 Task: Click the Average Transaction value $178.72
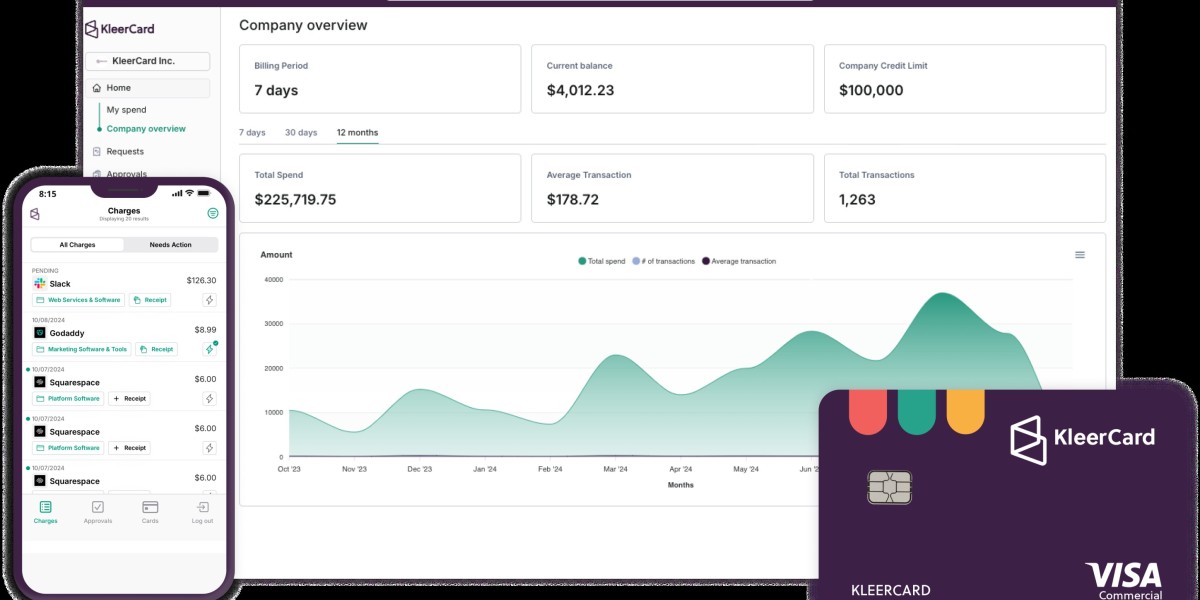point(573,200)
